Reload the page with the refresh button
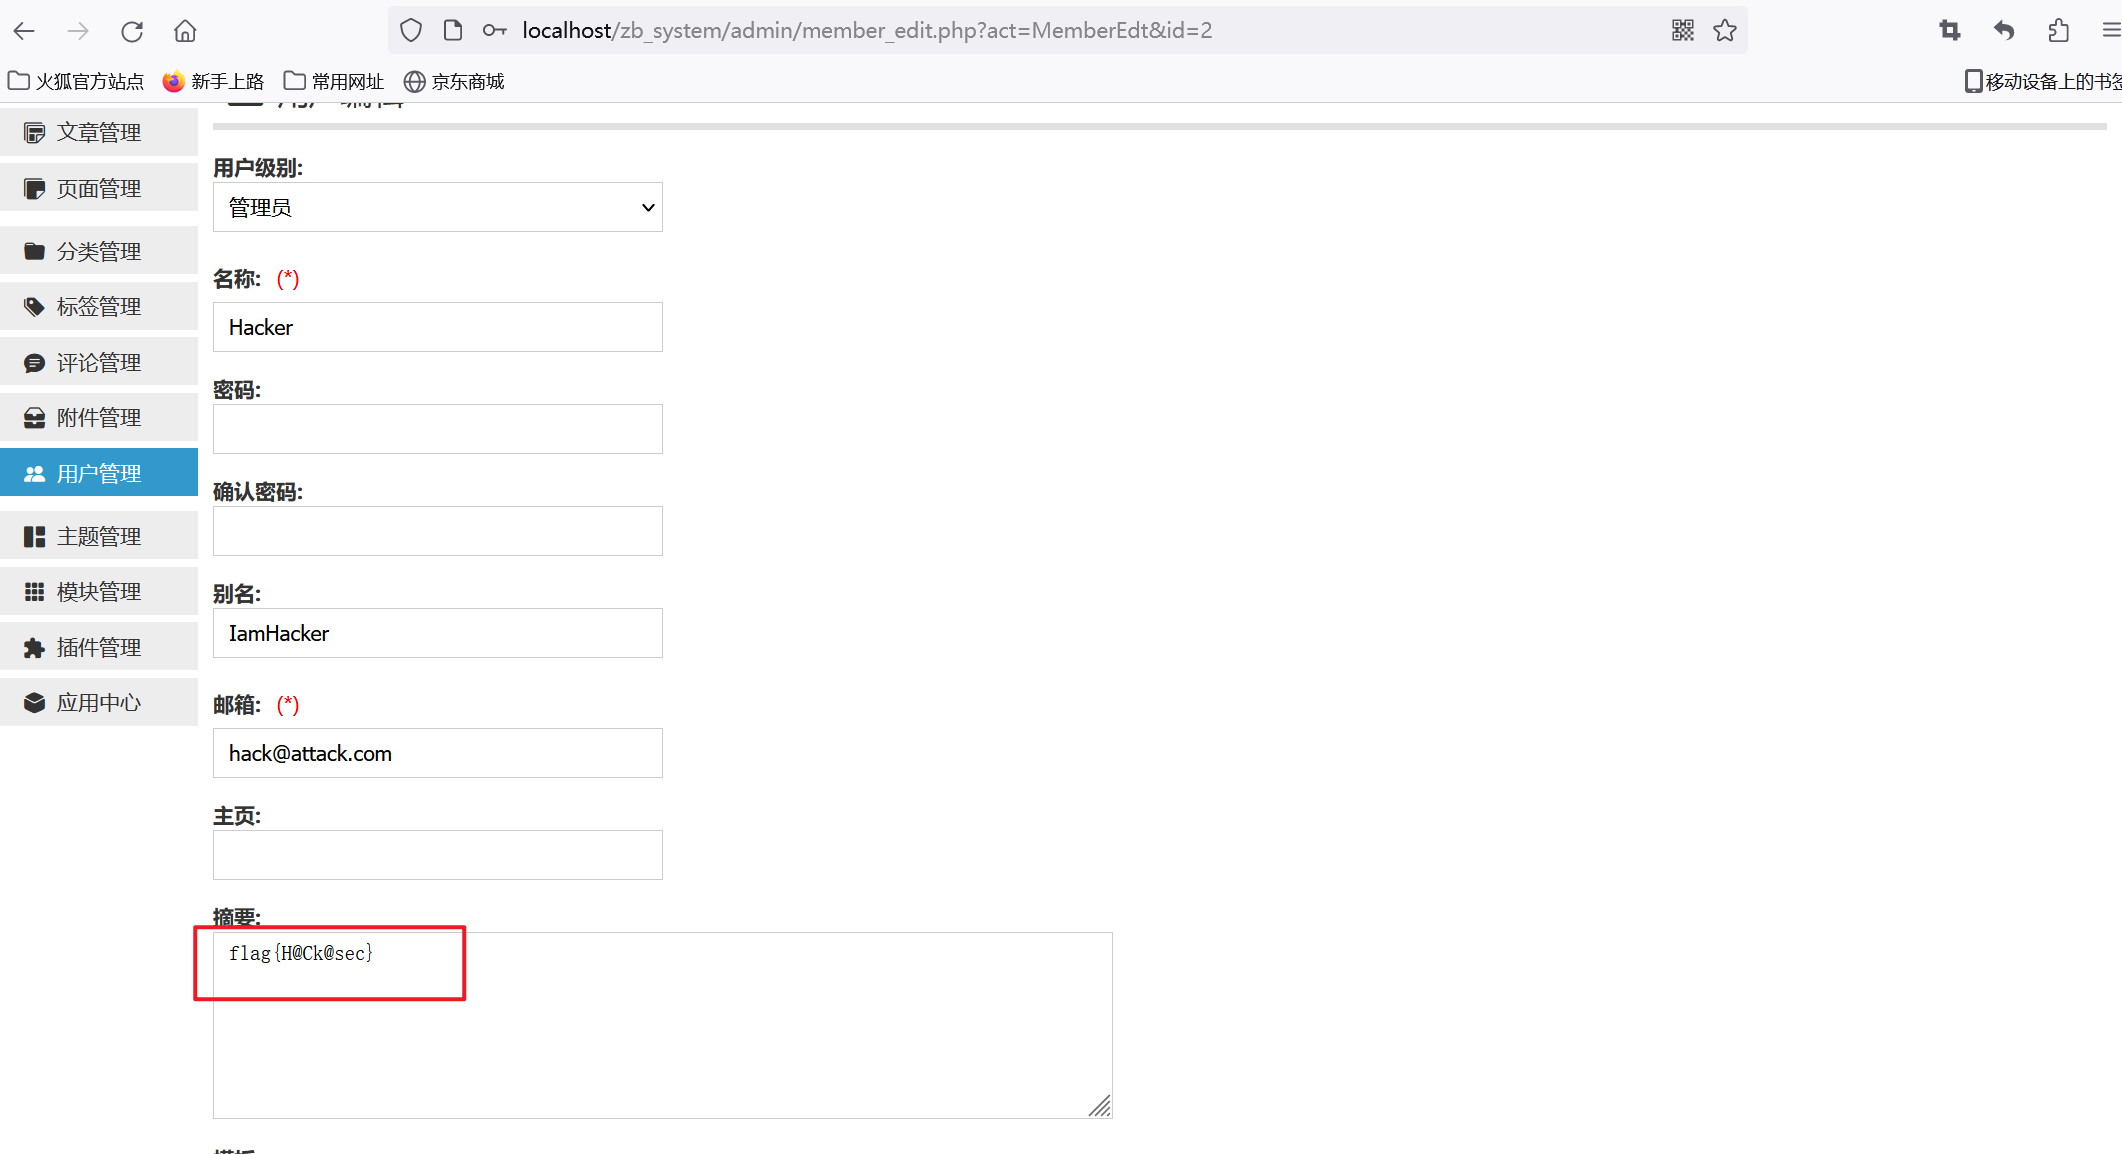 pyautogui.click(x=131, y=31)
